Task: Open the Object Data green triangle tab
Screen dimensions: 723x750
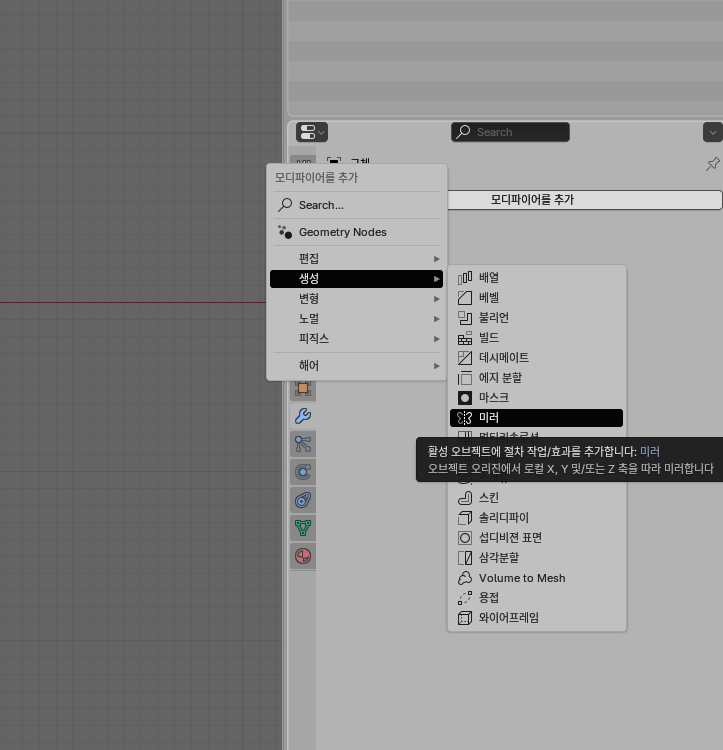Action: pos(303,528)
